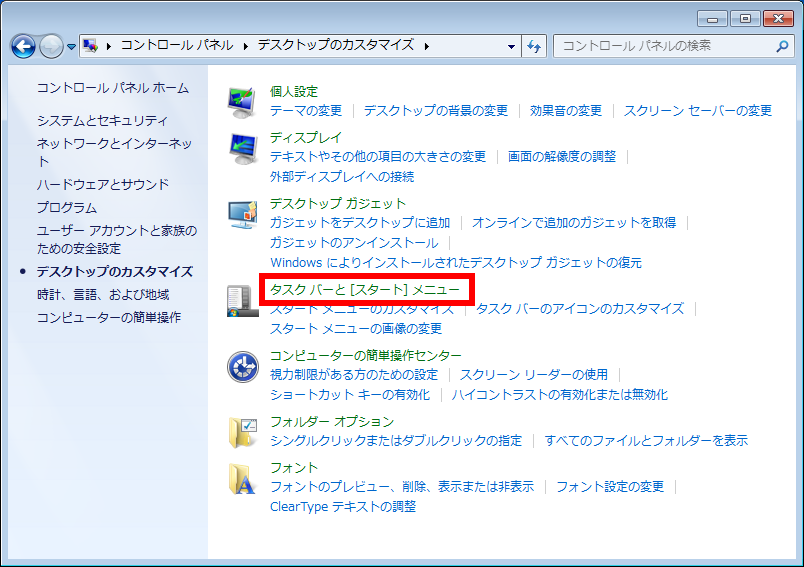Click 視力制限がある方のための設定 link
This screenshot has height=567, width=804.
[354, 375]
